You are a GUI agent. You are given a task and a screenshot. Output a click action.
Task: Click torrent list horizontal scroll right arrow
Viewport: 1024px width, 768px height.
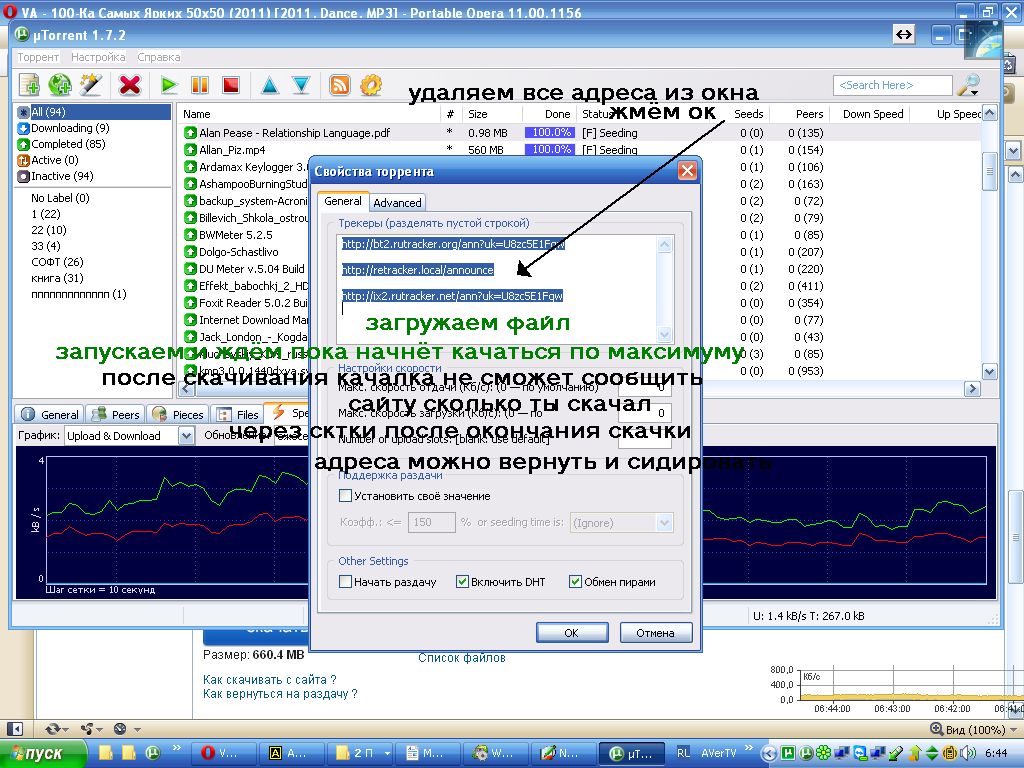pyautogui.click(x=972, y=389)
